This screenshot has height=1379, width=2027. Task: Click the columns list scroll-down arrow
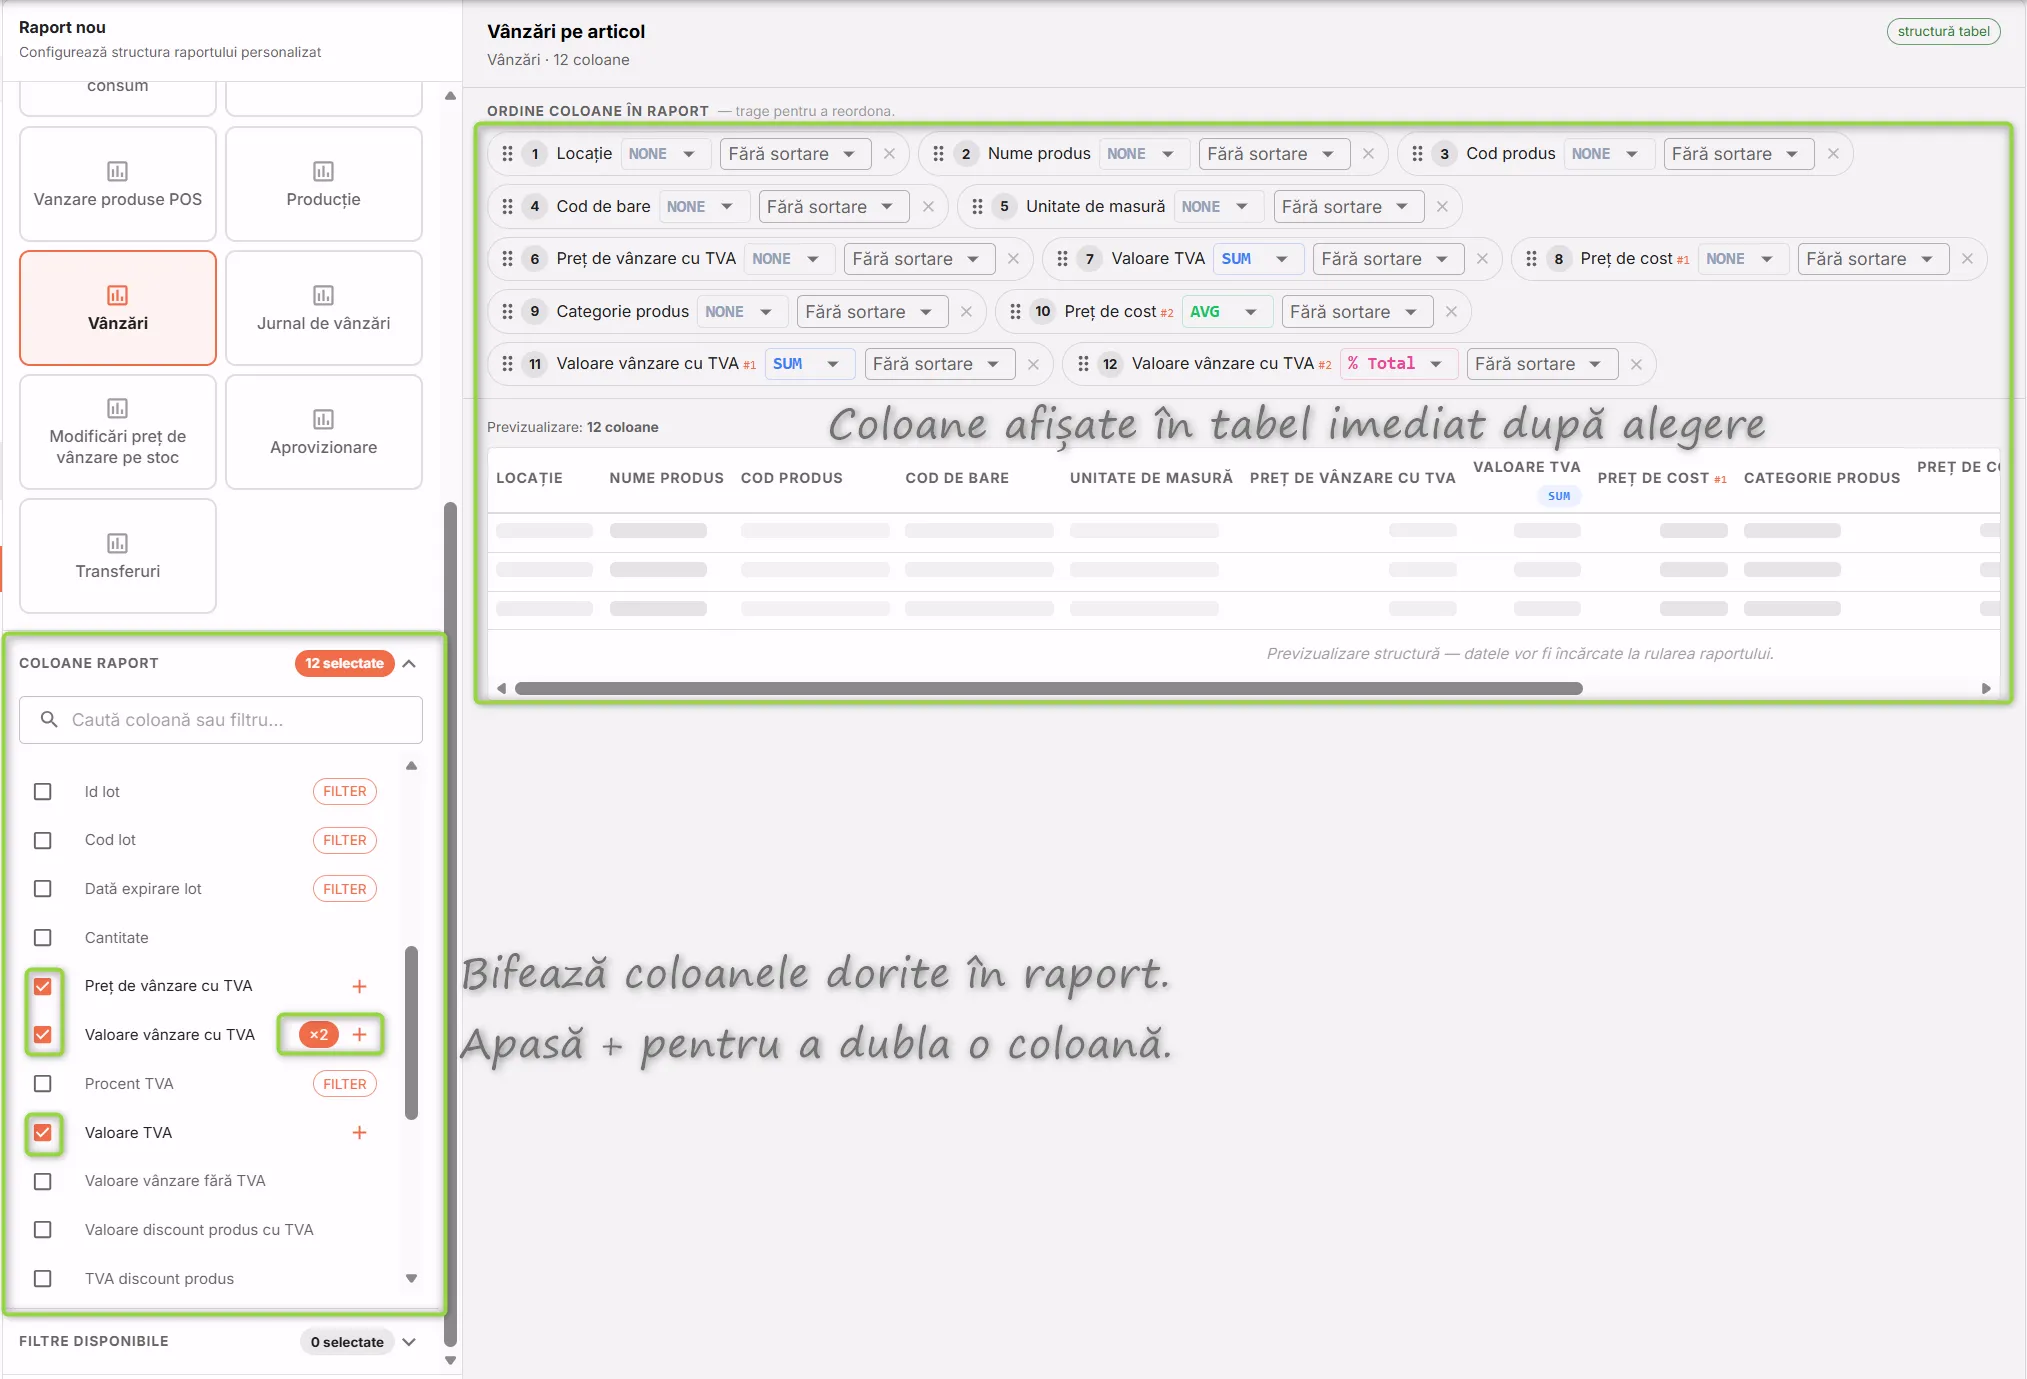[x=411, y=1279]
